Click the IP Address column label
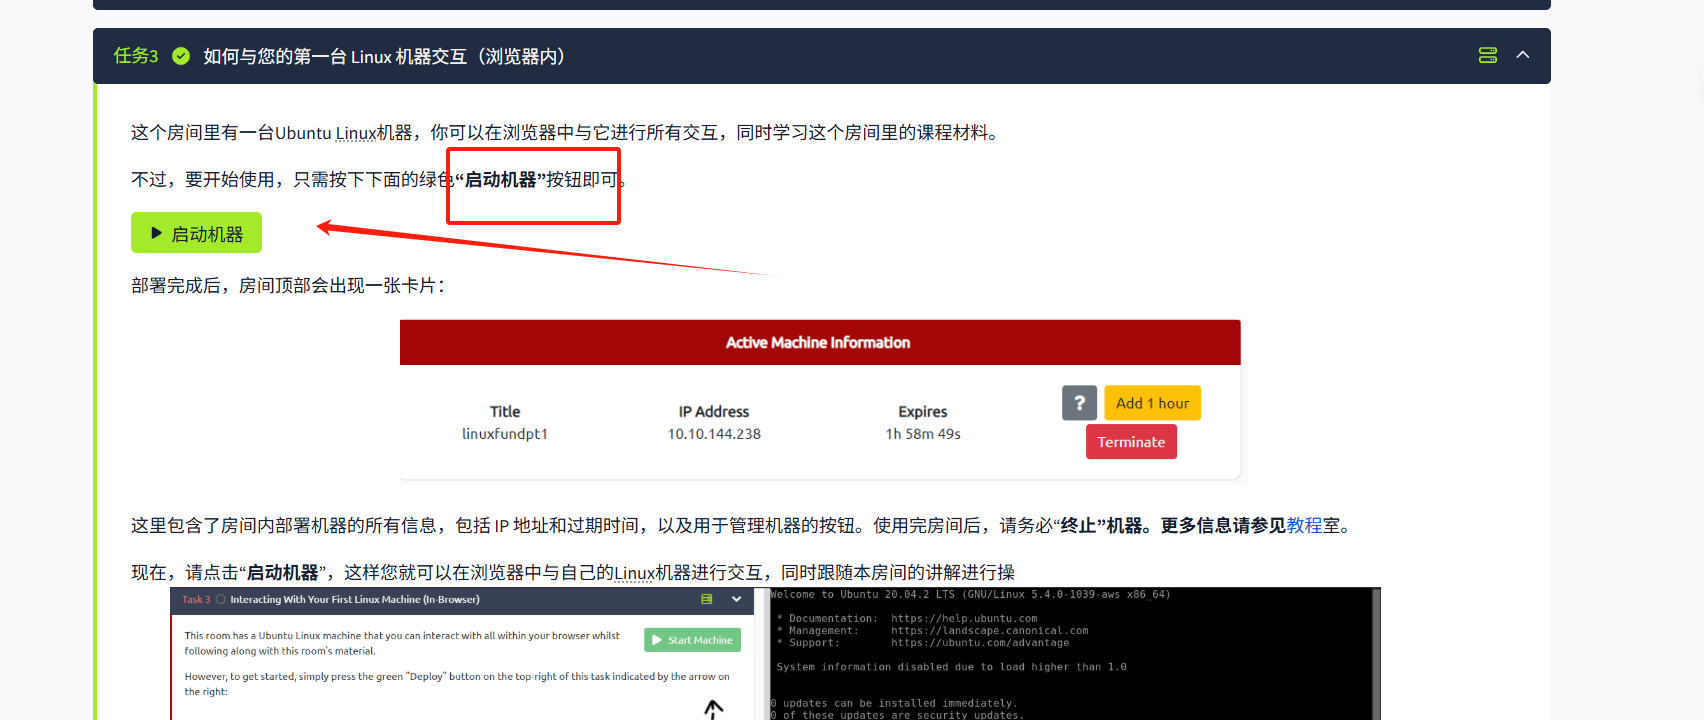The width and height of the screenshot is (1704, 720). click(x=714, y=411)
